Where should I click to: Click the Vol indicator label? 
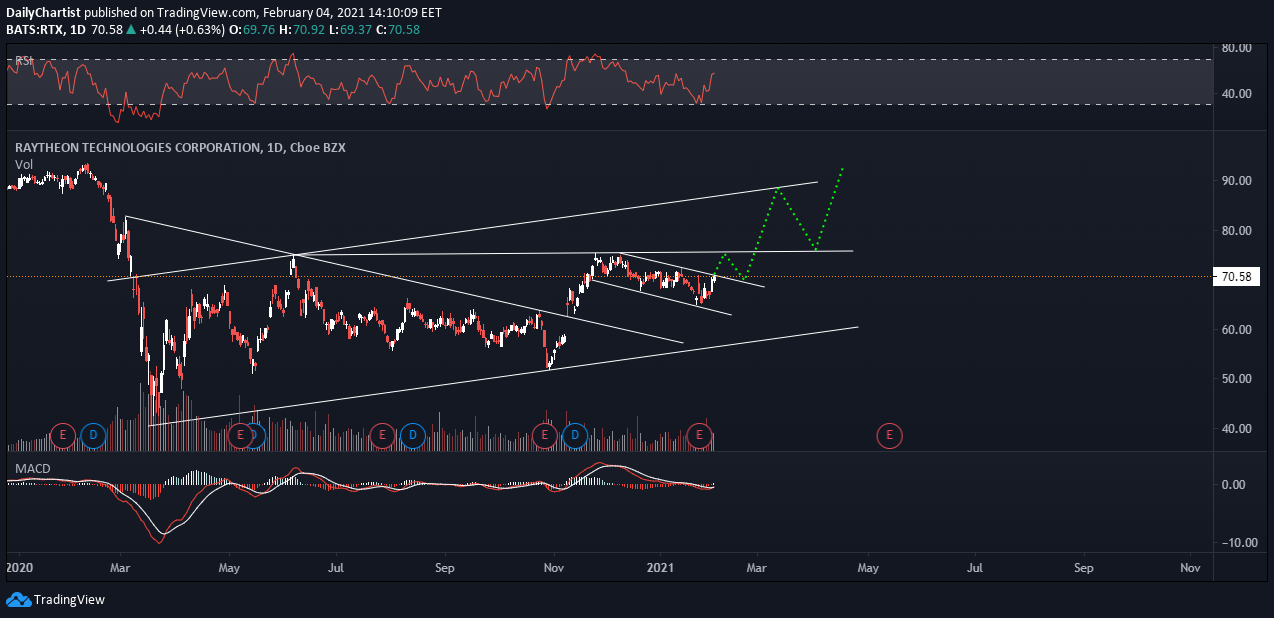[x=23, y=164]
